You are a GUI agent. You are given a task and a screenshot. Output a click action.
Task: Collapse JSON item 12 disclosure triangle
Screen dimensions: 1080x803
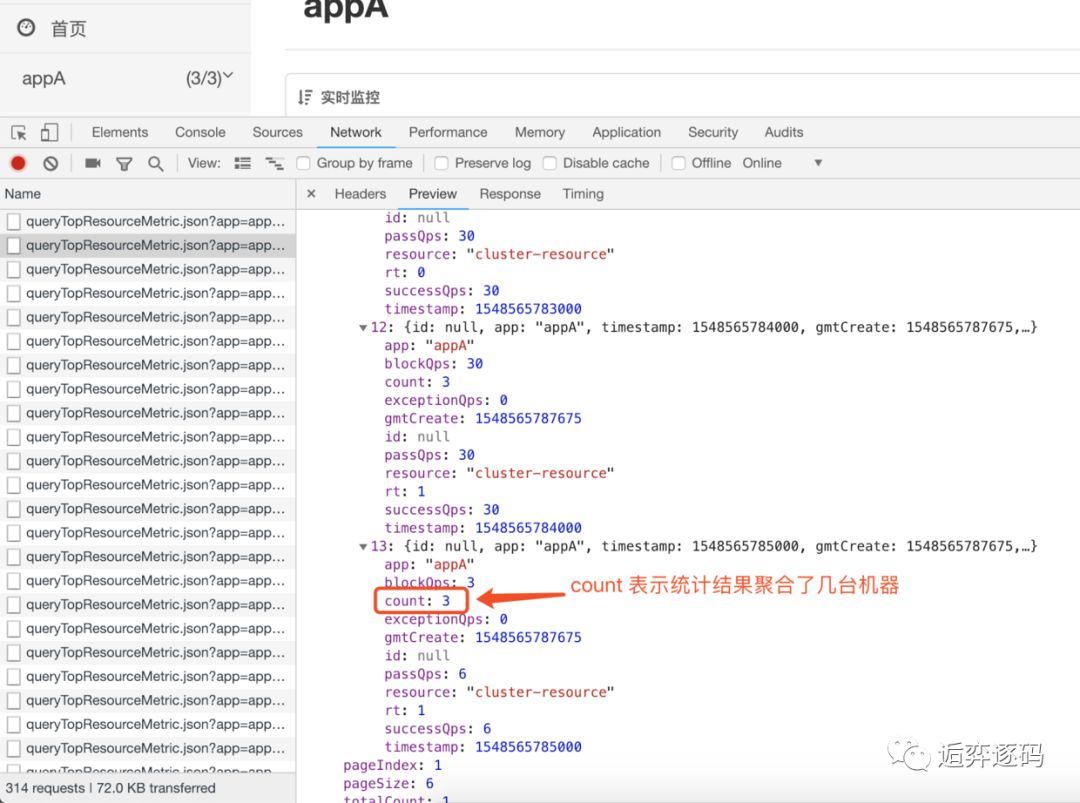363,328
